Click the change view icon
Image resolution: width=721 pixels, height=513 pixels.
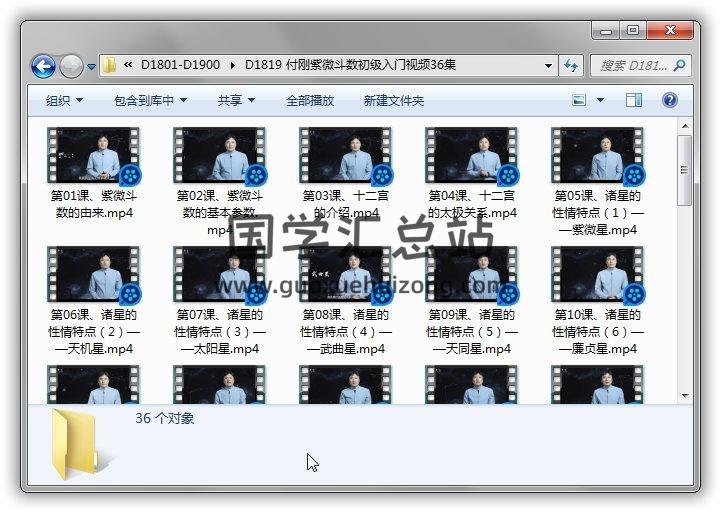coord(579,100)
